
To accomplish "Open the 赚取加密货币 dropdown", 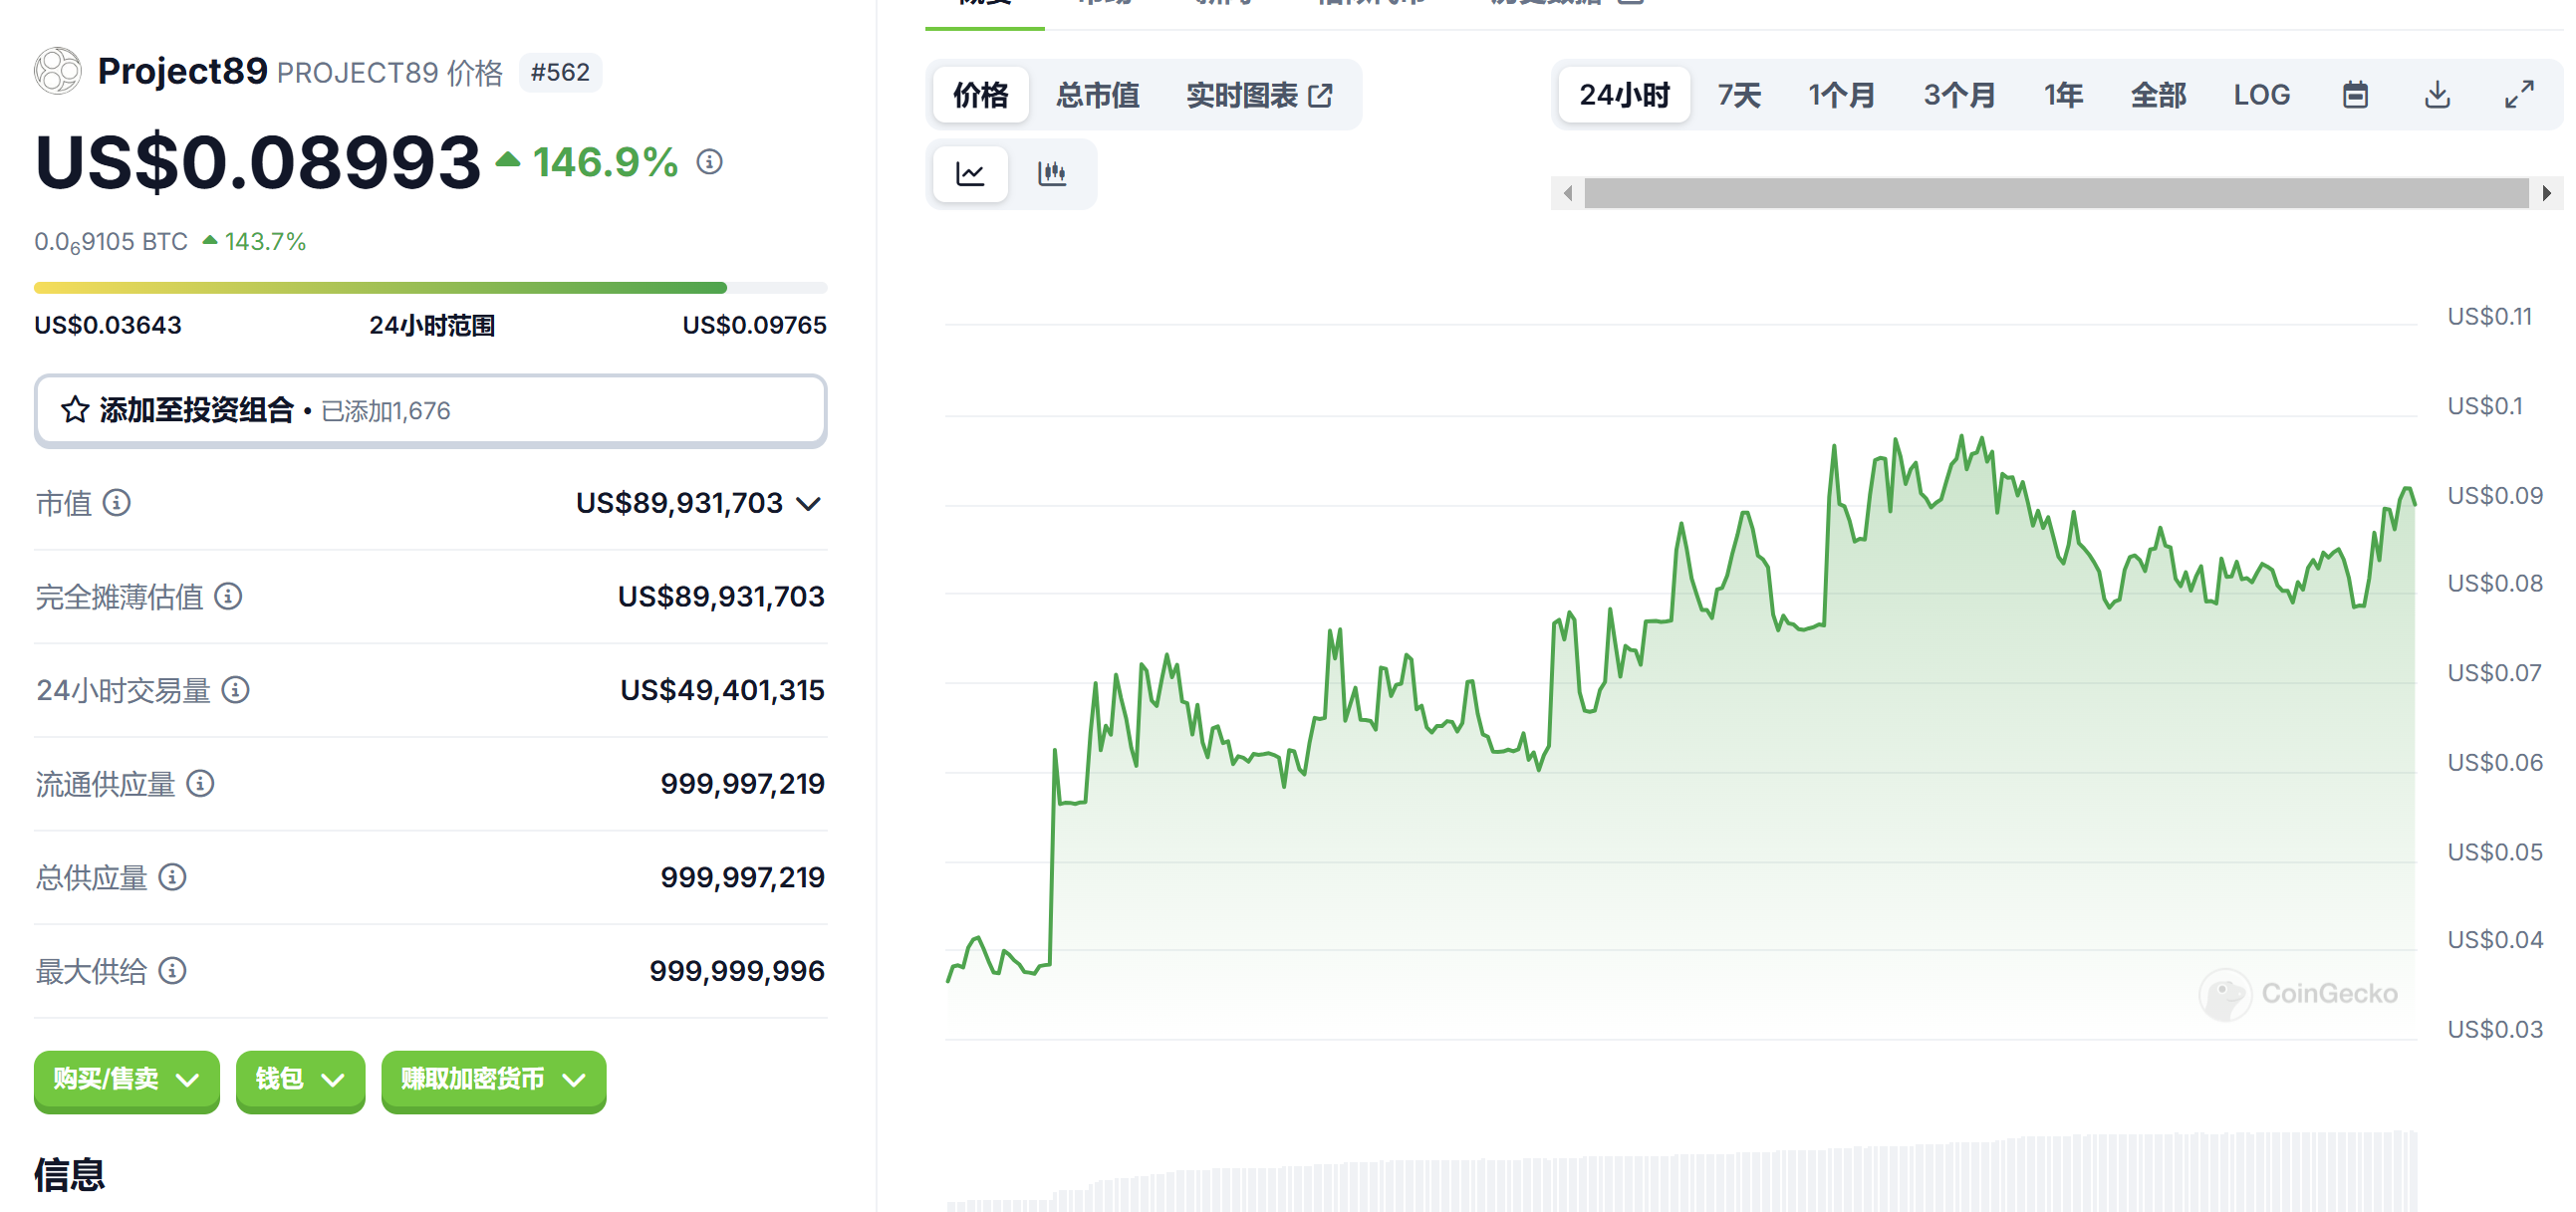I will click(494, 1080).
